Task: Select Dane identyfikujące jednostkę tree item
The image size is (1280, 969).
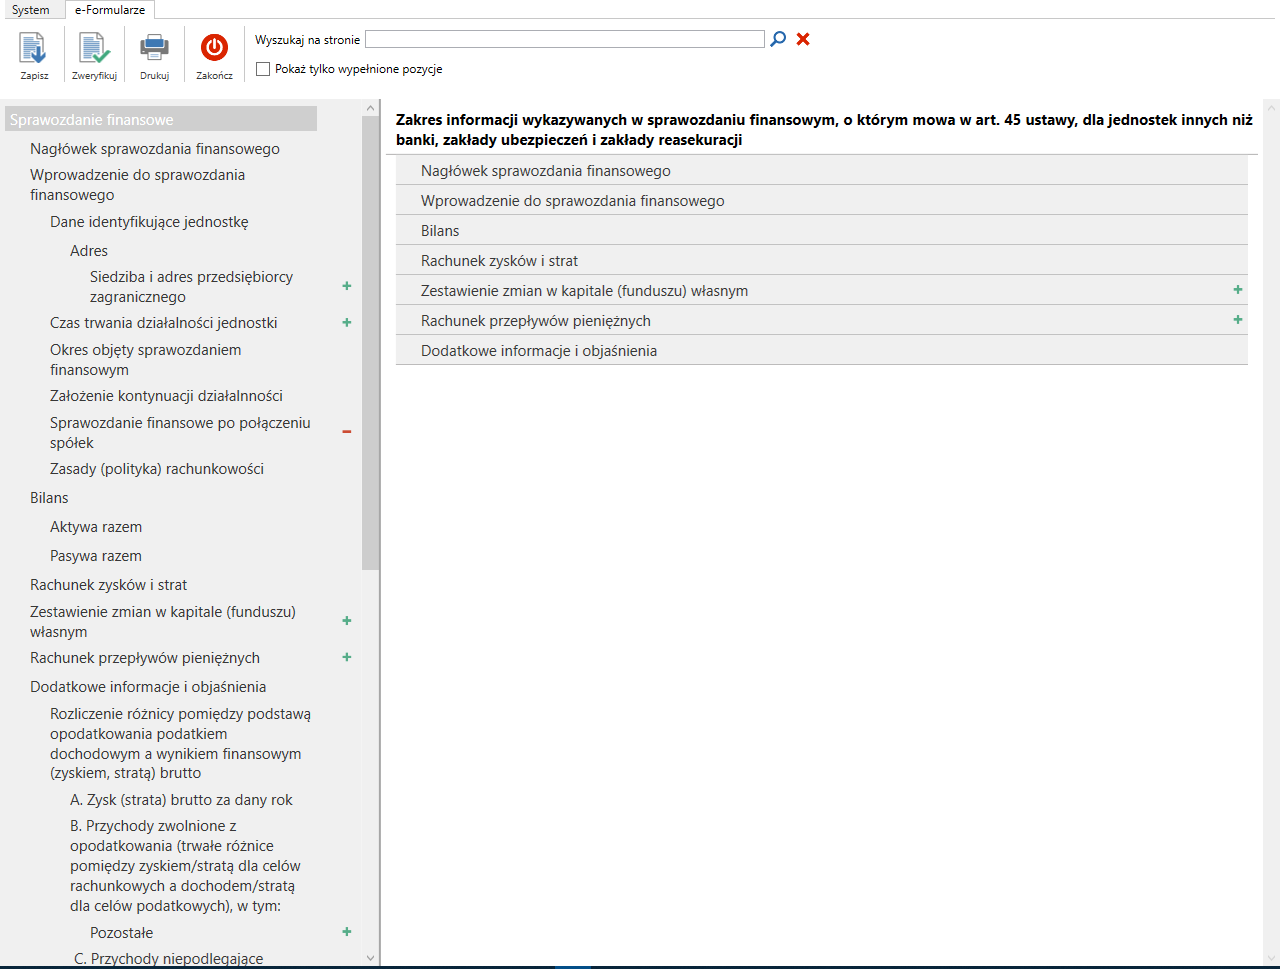Action: click(x=149, y=222)
